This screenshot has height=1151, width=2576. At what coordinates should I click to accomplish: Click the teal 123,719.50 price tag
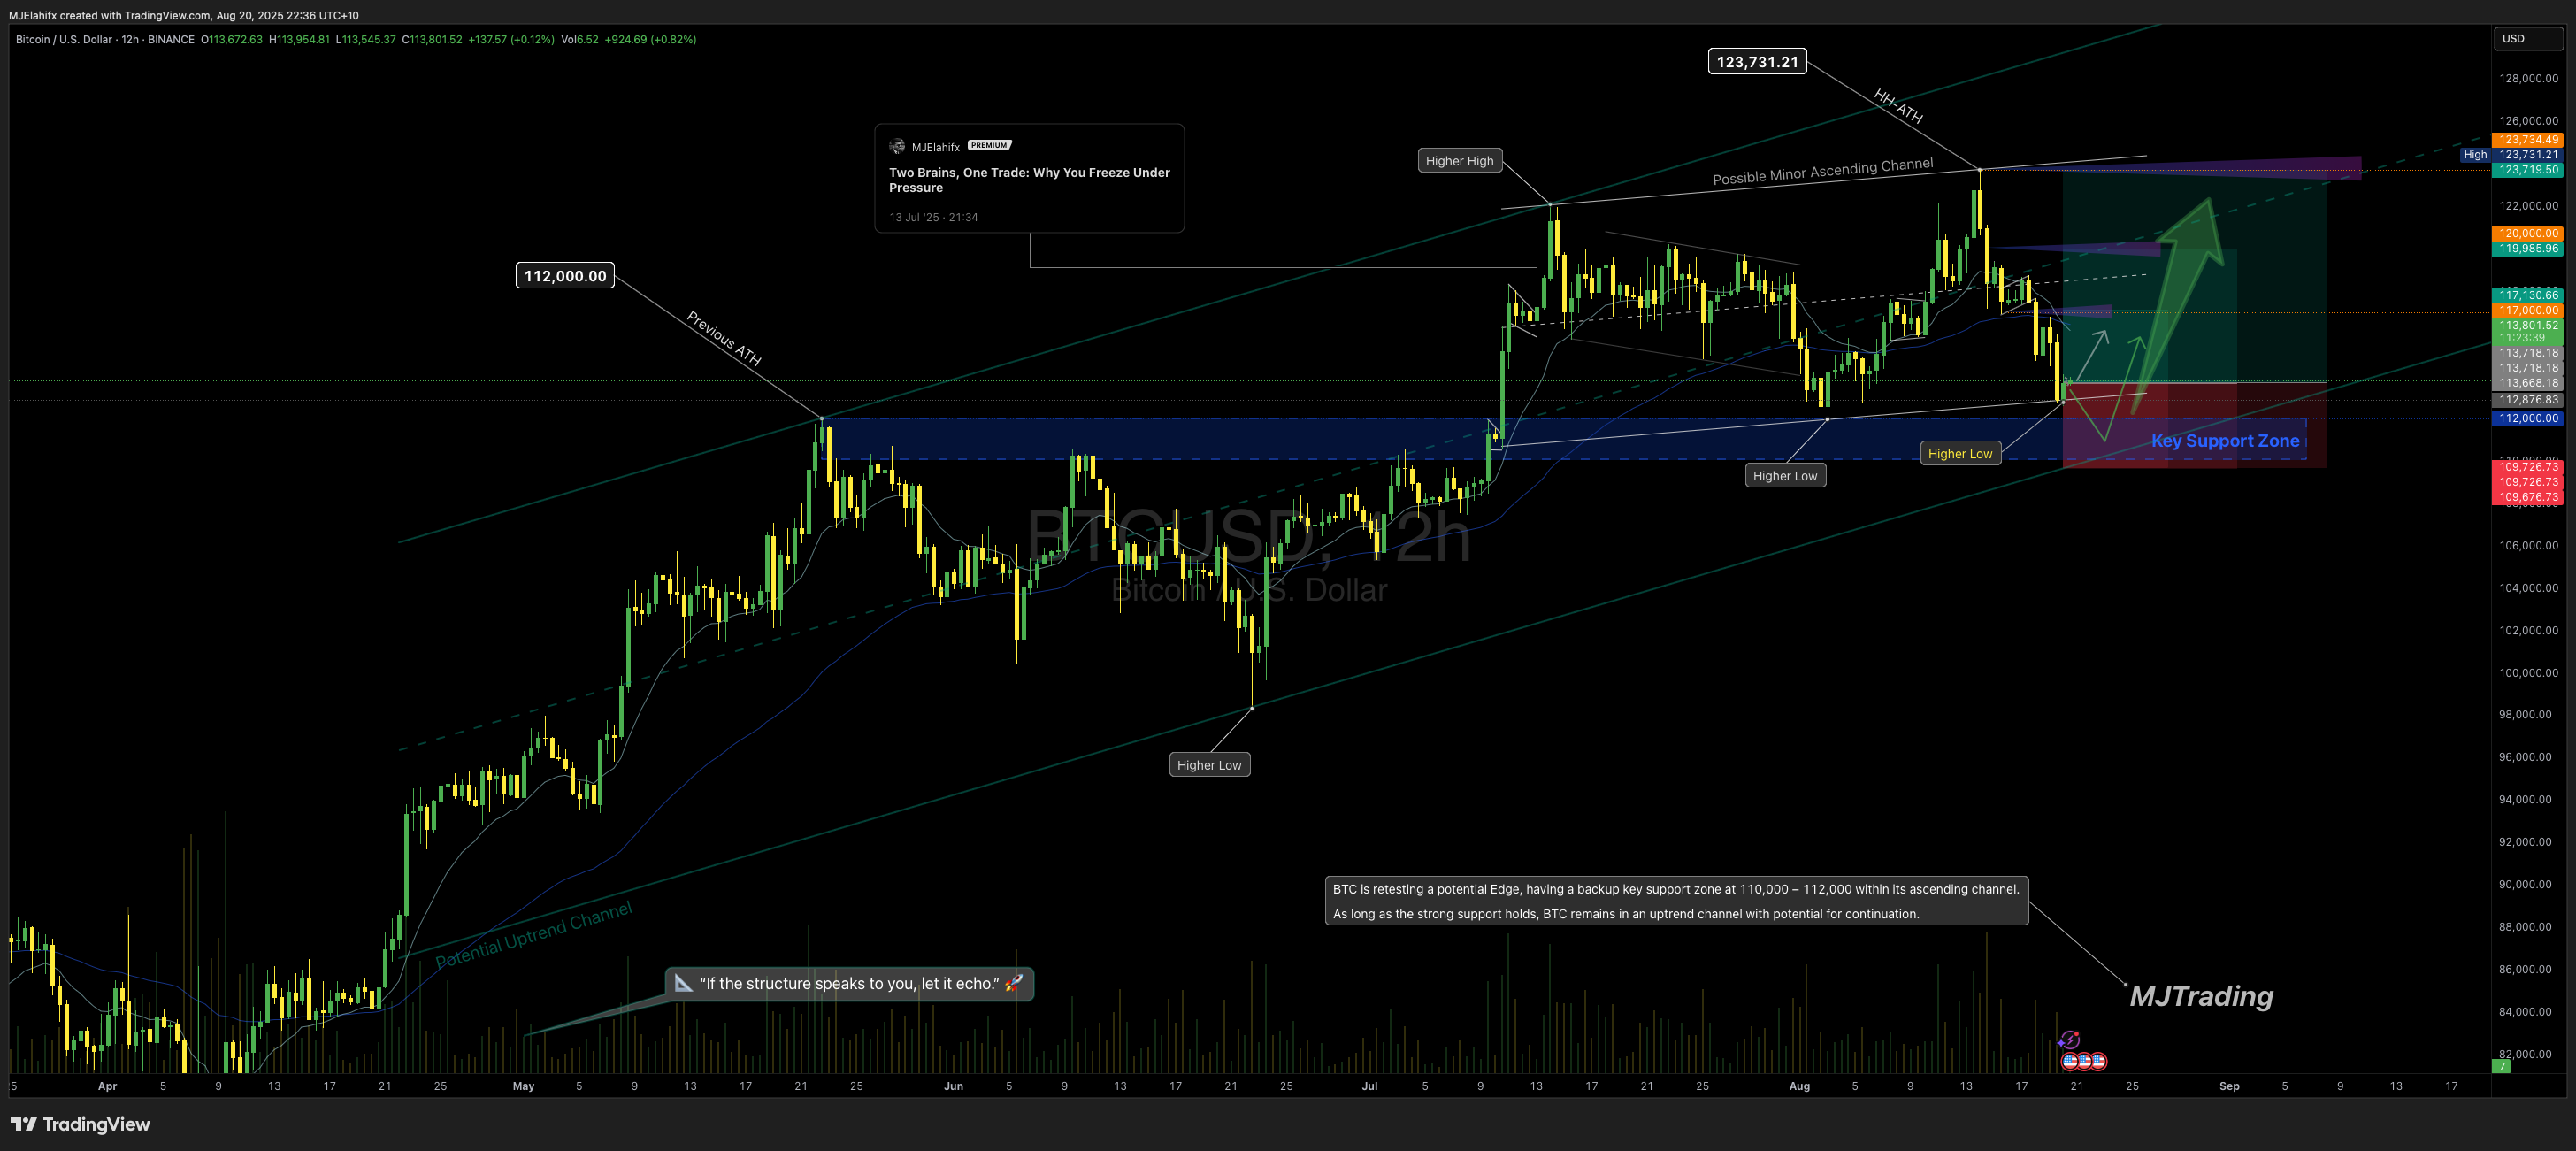tap(2528, 170)
